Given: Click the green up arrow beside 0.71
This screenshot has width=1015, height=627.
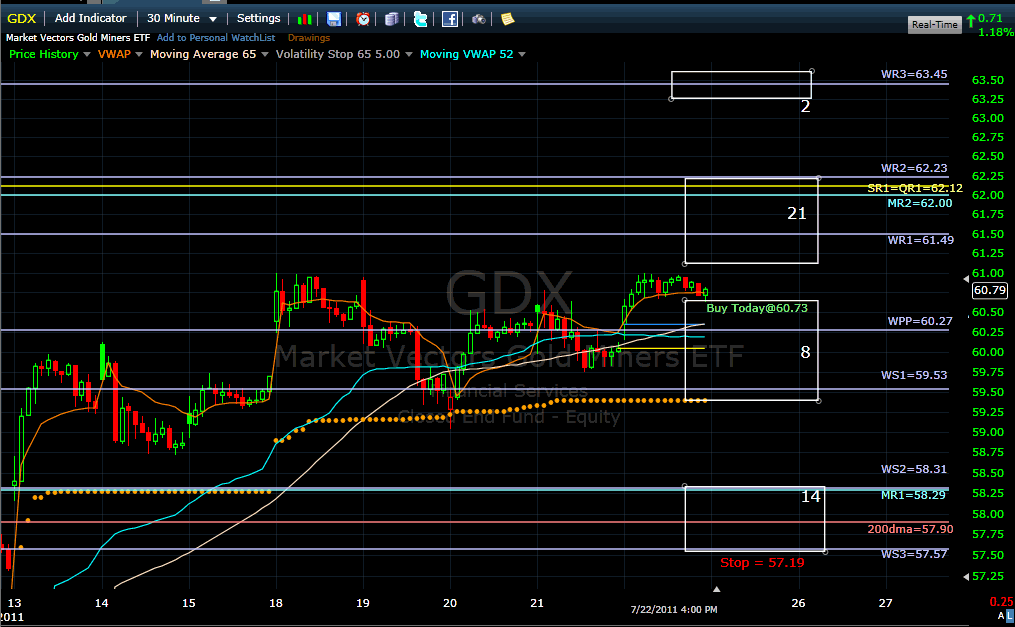Looking at the screenshot, I should [x=971, y=21].
